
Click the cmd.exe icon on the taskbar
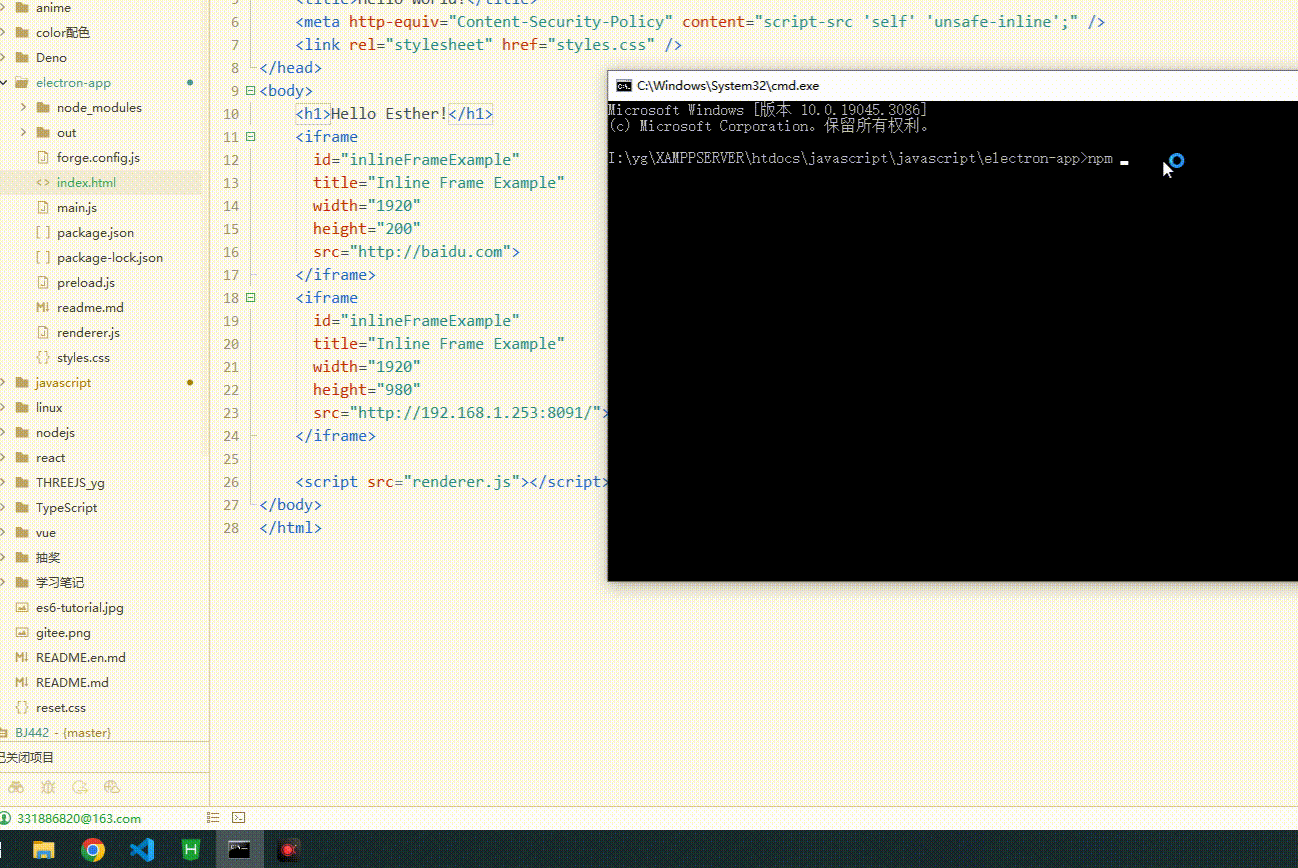coord(239,851)
